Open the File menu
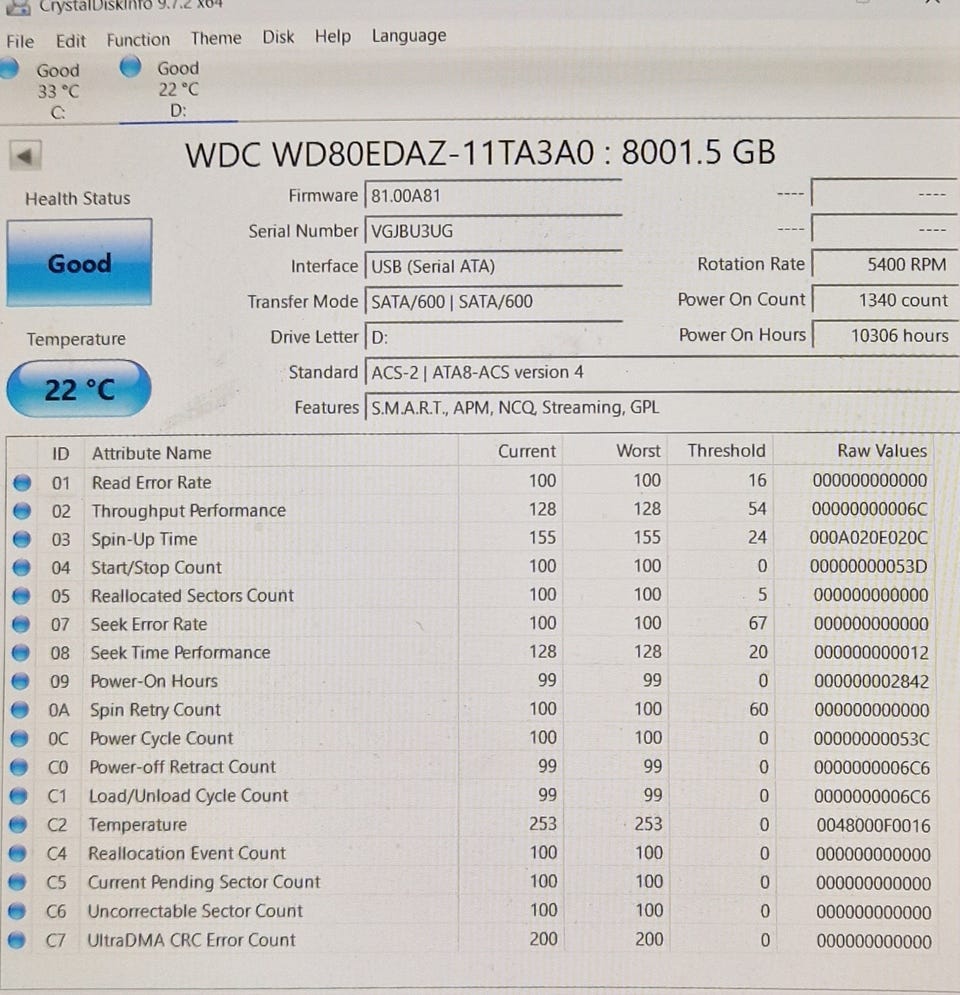 20,41
